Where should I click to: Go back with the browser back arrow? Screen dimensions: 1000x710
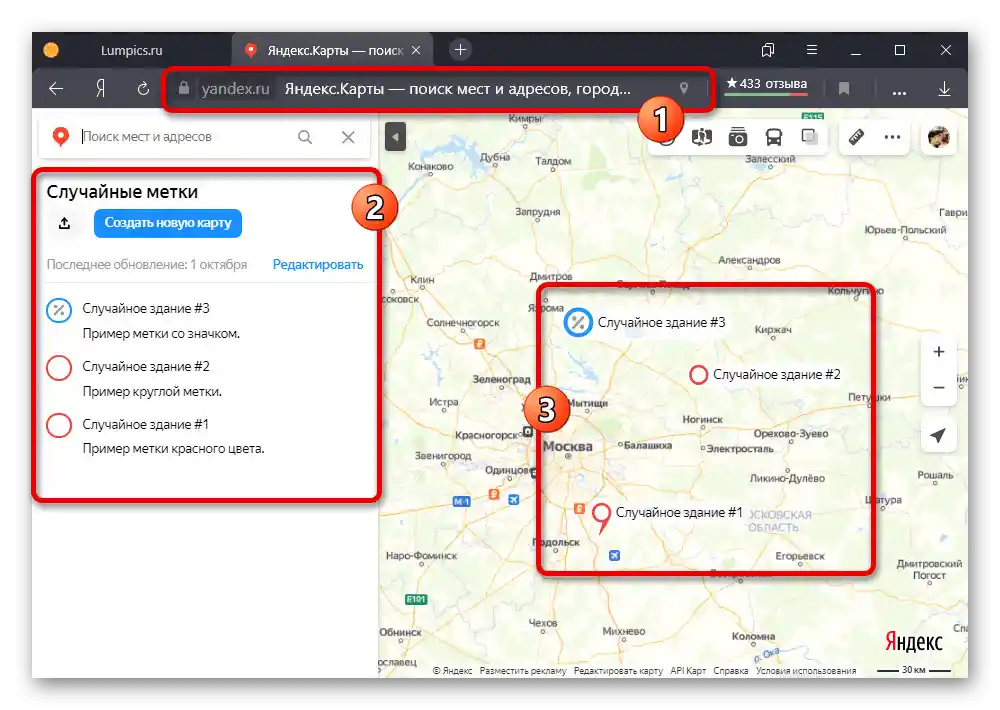[56, 89]
